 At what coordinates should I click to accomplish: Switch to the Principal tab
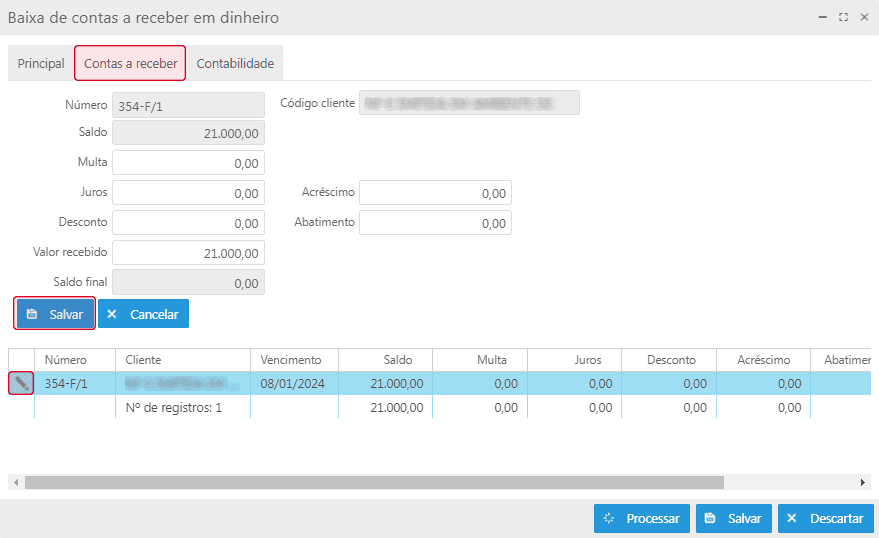(41, 63)
